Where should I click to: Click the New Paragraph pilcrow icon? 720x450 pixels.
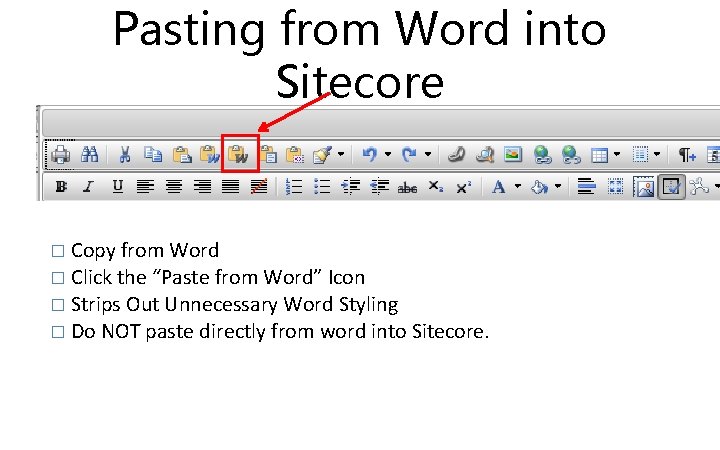tap(687, 155)
